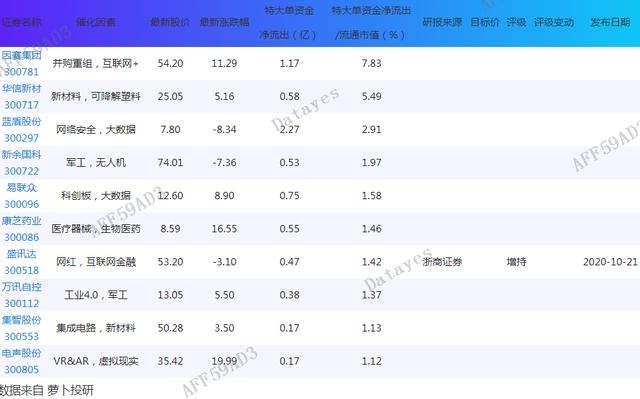
Task: Select cell 新材料，可降解塑料
Action: pyautogui.click(x=96, y=96)
